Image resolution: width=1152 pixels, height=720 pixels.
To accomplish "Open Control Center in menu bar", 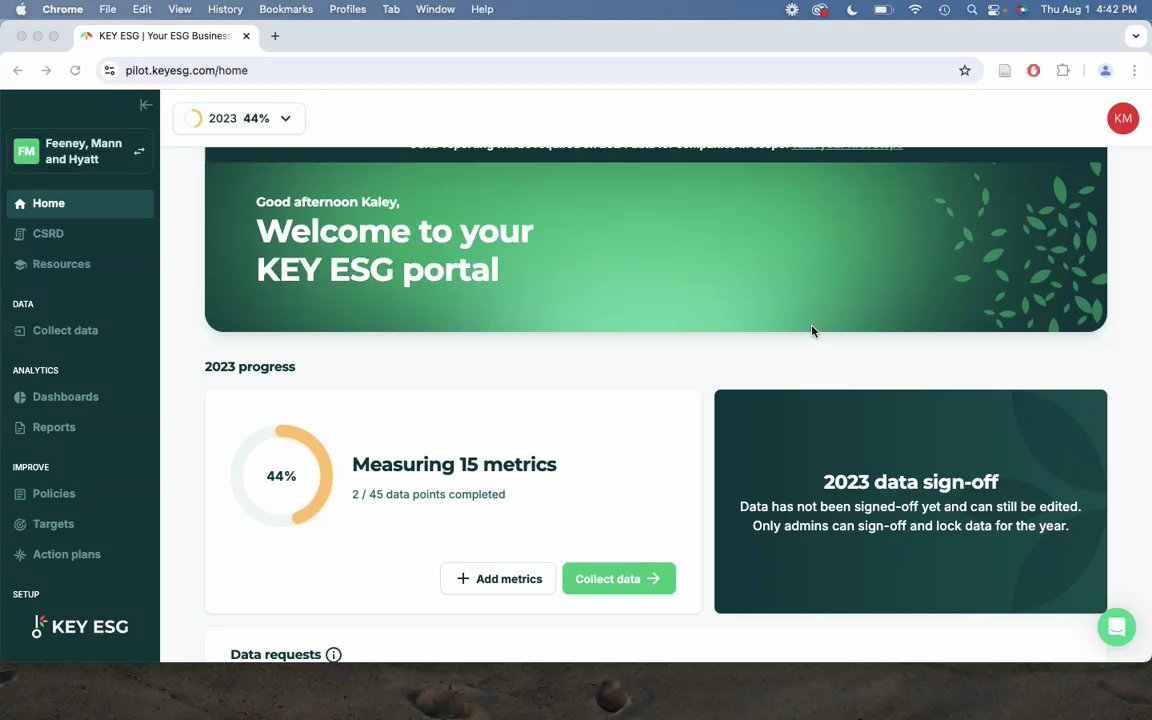I will coord(993,10).
